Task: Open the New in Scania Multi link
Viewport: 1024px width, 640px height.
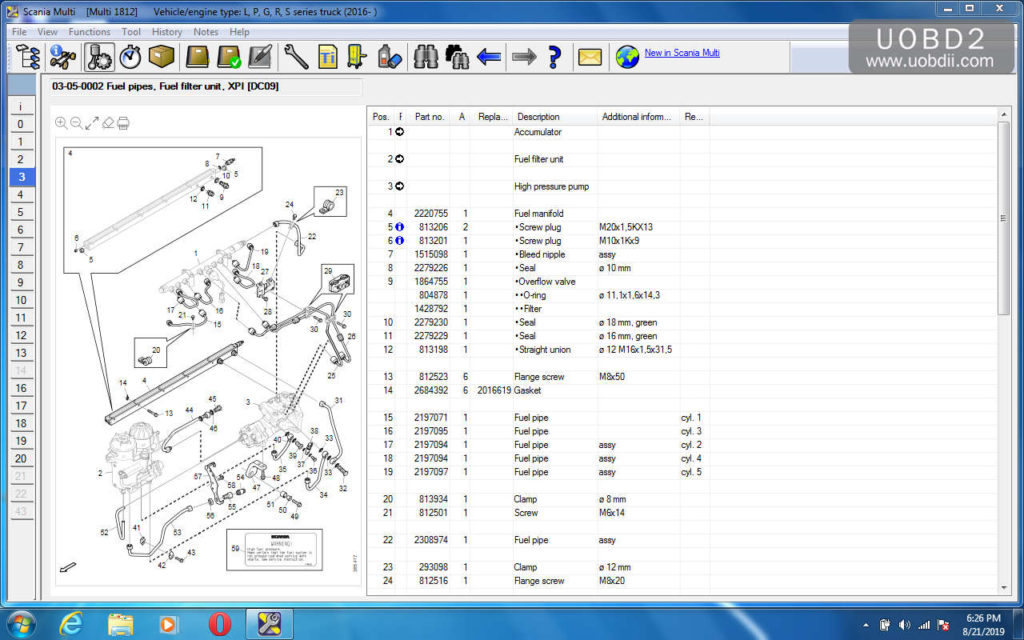Action: tap(682, 53)
